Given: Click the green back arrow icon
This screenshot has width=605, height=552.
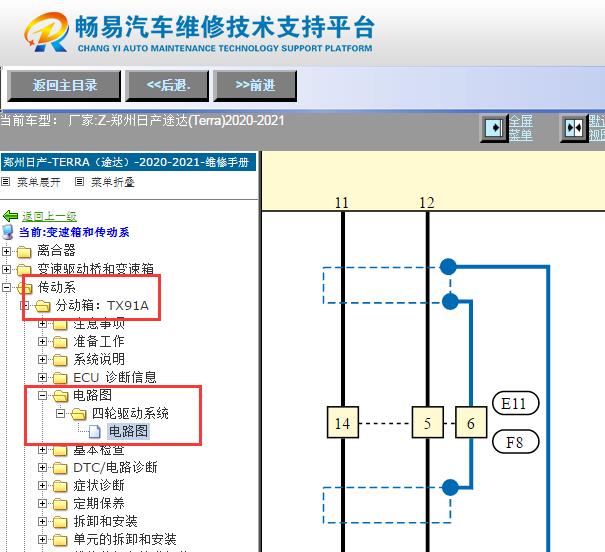Looking at the screenshot, I should pos(10,216).
